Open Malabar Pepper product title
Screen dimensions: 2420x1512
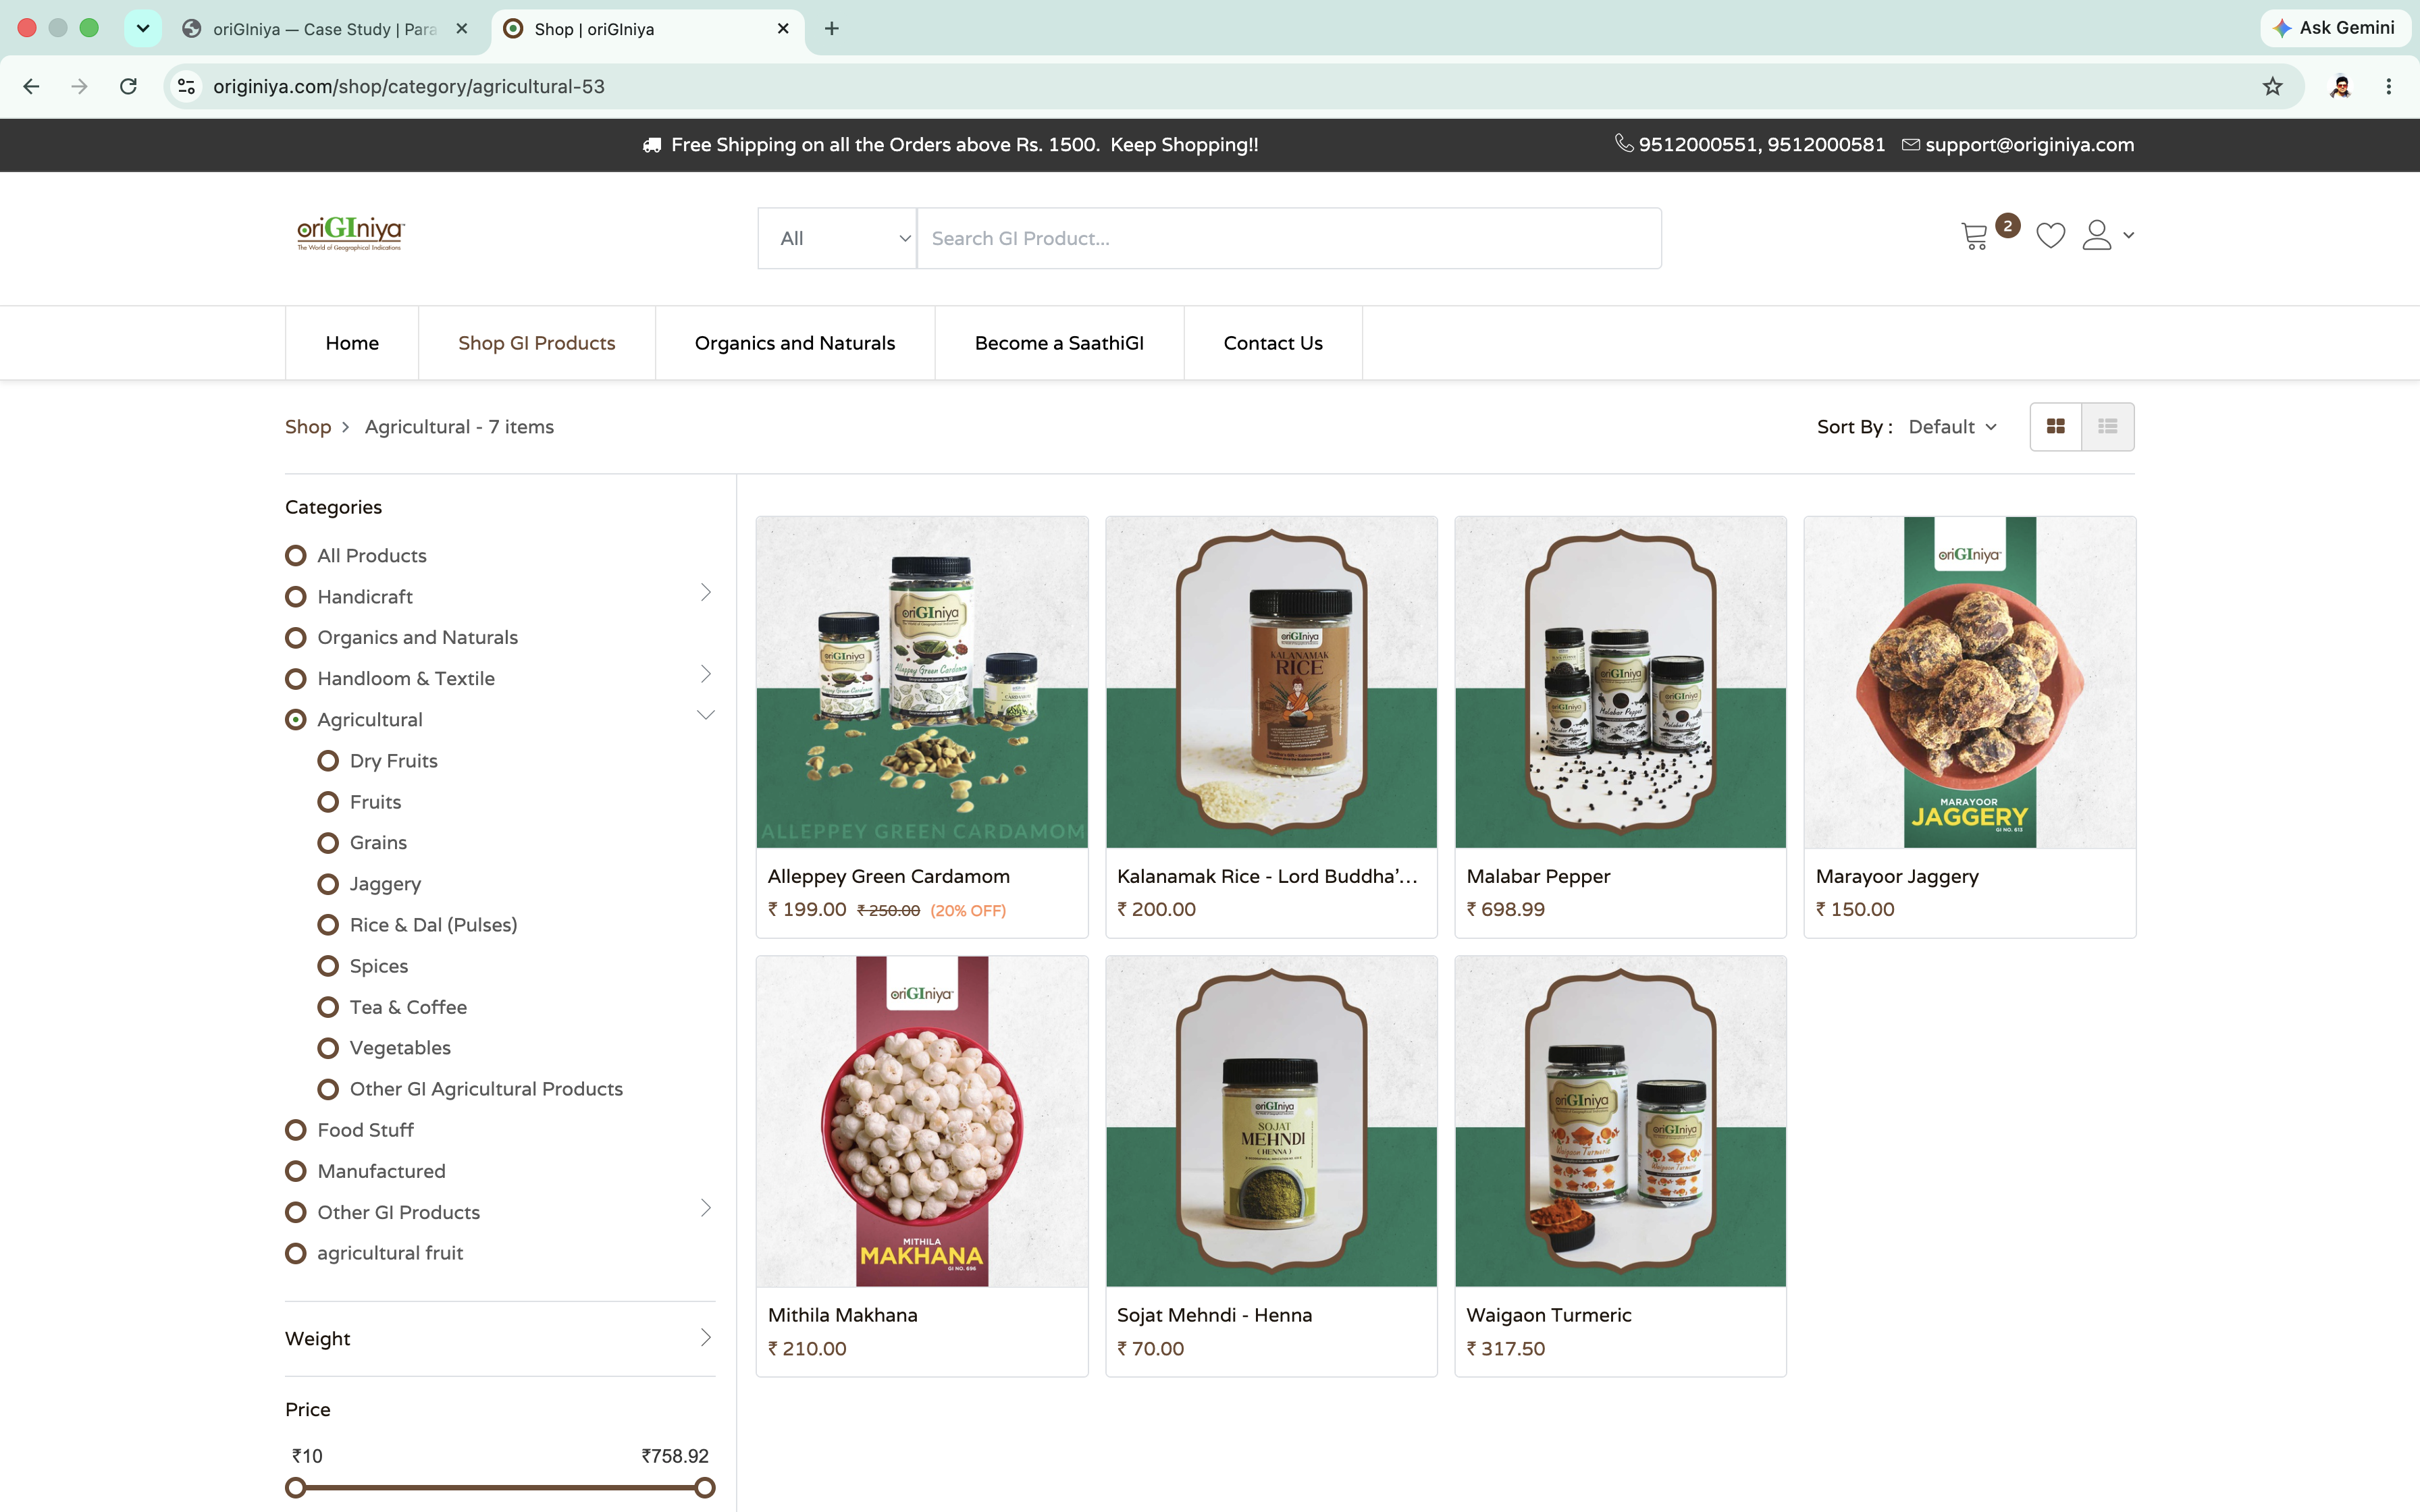pyautogui.click(x=1538, y=876)
